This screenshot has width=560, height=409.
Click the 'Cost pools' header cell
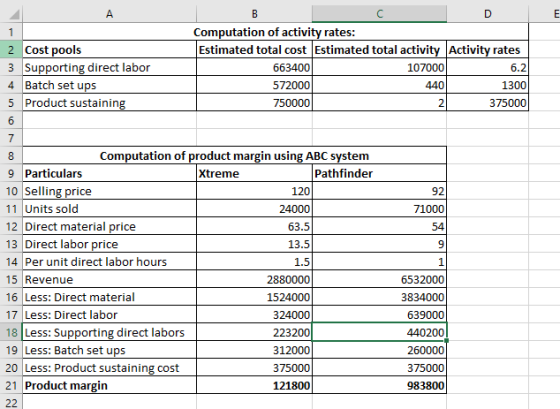109,50
